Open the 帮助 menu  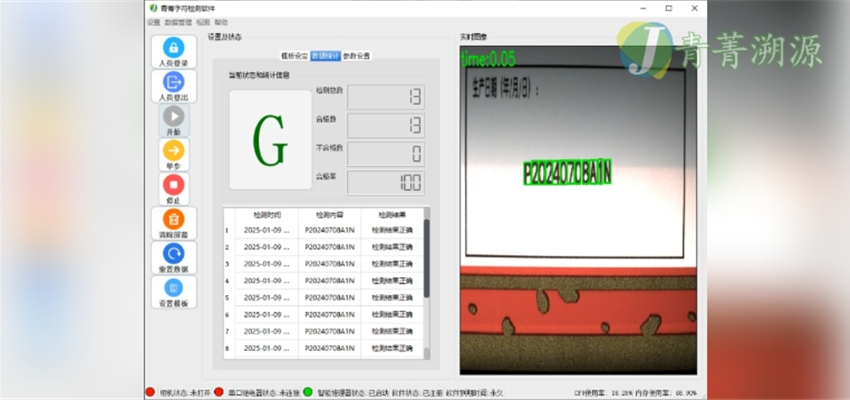click(x=221, y=21)
